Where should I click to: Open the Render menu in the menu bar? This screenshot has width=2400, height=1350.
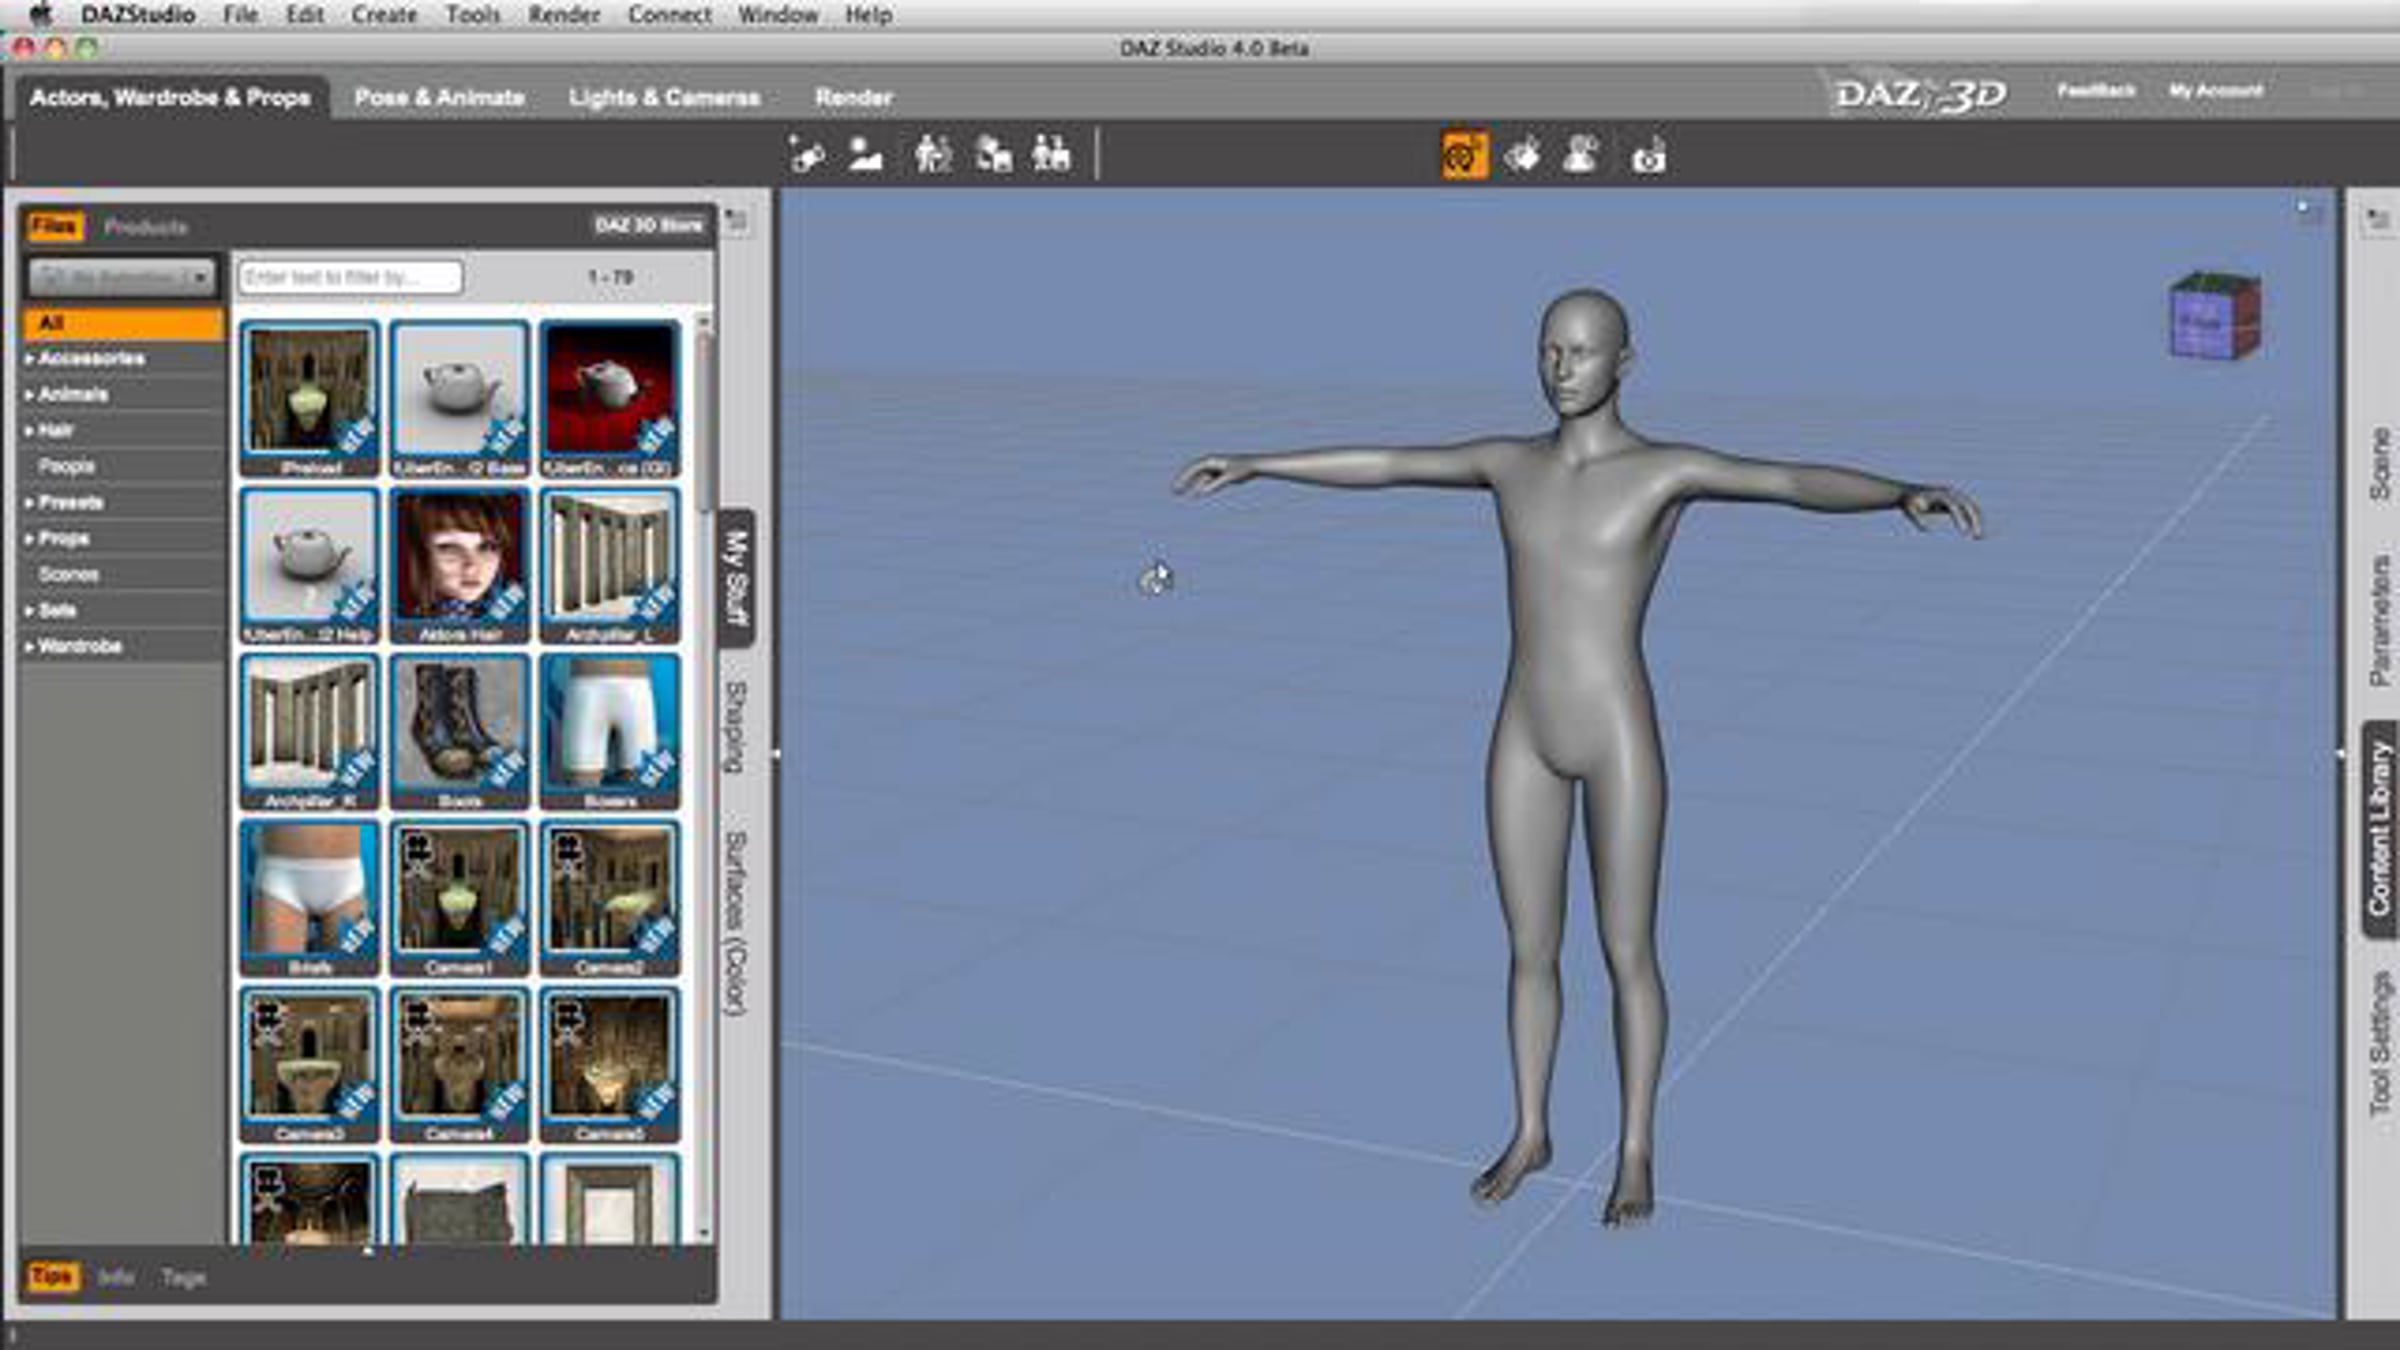563,15
